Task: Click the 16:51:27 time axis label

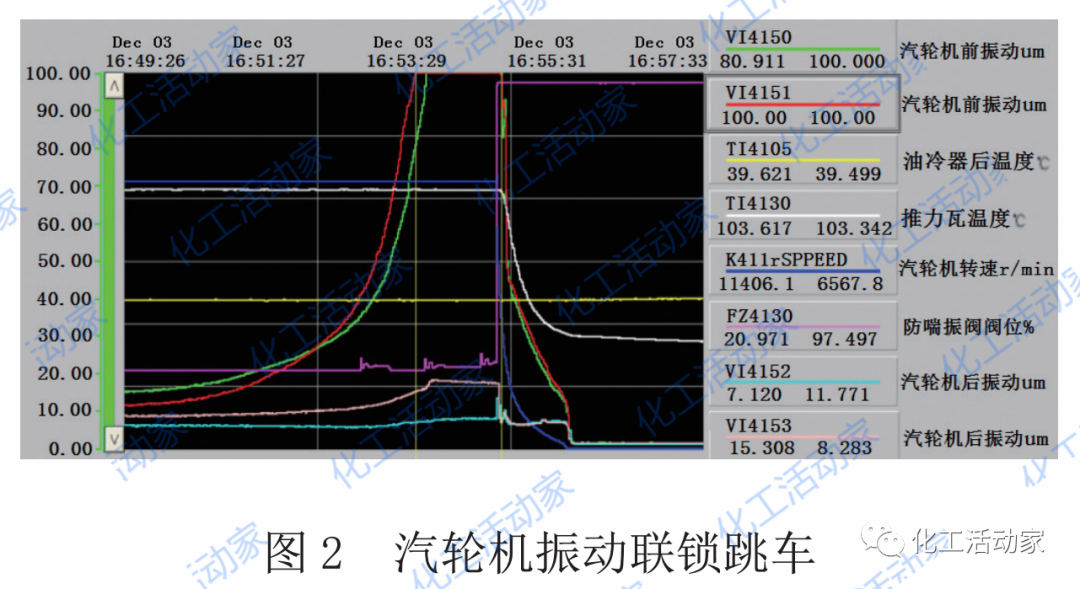Action: pos(265,61)
